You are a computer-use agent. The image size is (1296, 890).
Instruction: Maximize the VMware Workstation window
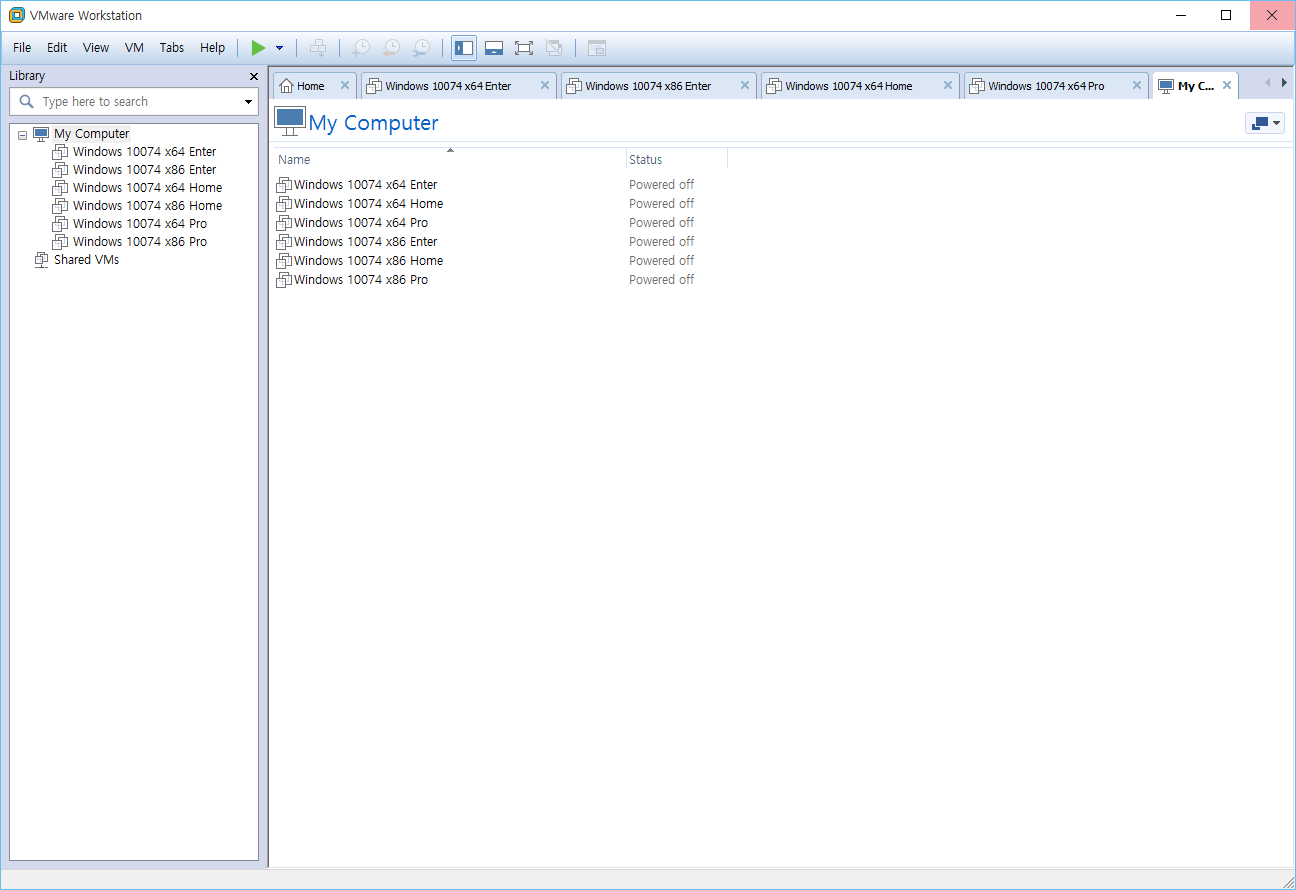pos(1226,15)
